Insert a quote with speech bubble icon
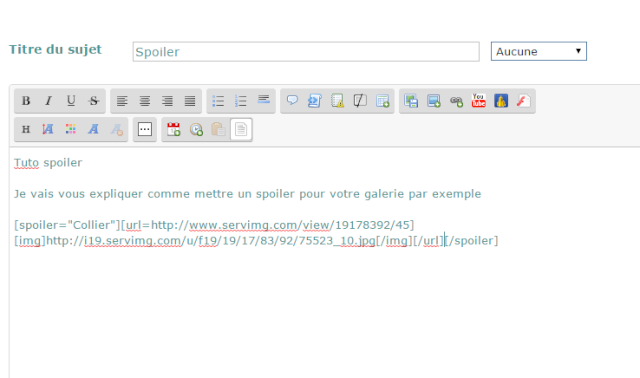 (x=292, y=100)
